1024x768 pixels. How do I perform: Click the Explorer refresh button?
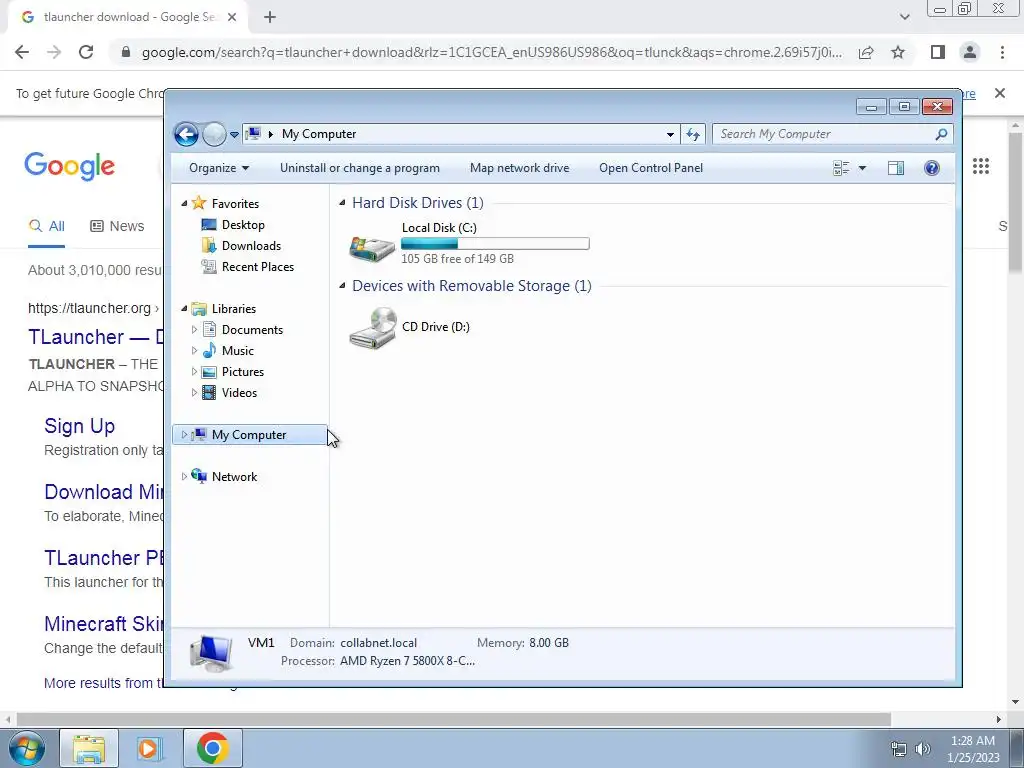(693, 135)
